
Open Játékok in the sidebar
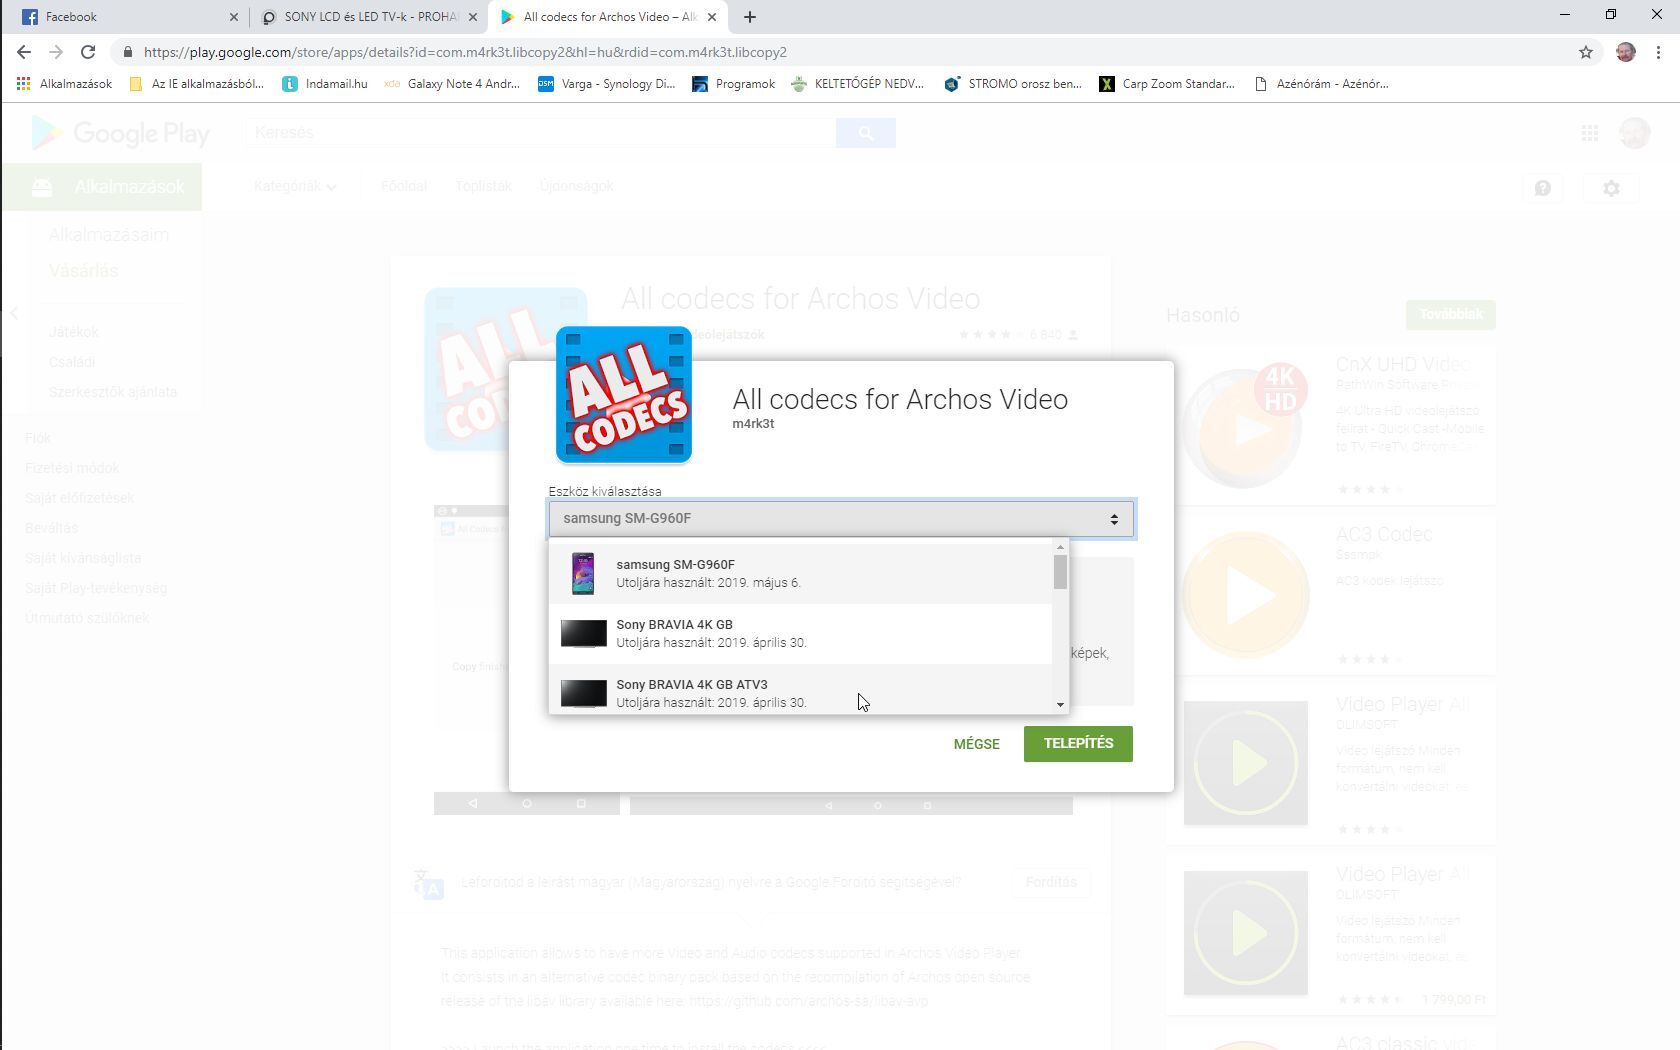pos(74,332)
